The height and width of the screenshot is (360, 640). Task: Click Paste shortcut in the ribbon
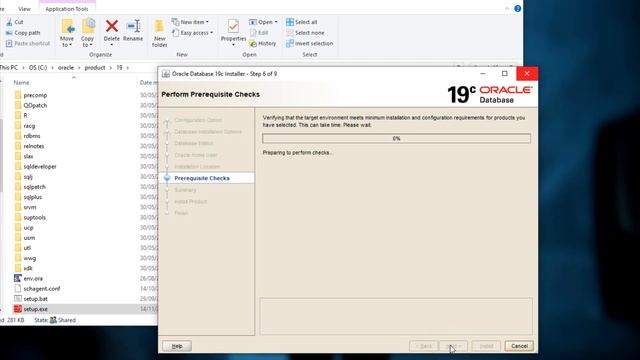(28, 43)
